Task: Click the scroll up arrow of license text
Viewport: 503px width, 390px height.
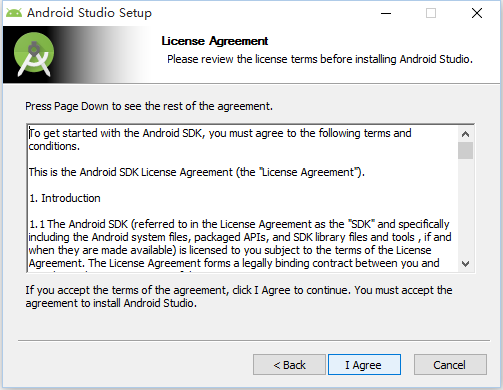Action: (465, 134)
